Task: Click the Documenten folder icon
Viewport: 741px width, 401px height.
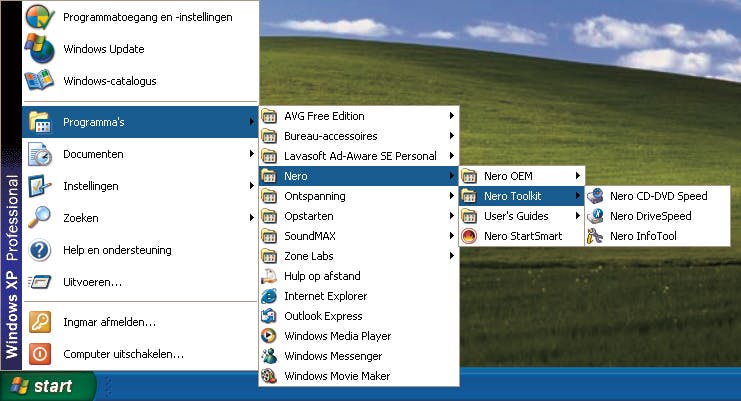Action: coord(40,154)
